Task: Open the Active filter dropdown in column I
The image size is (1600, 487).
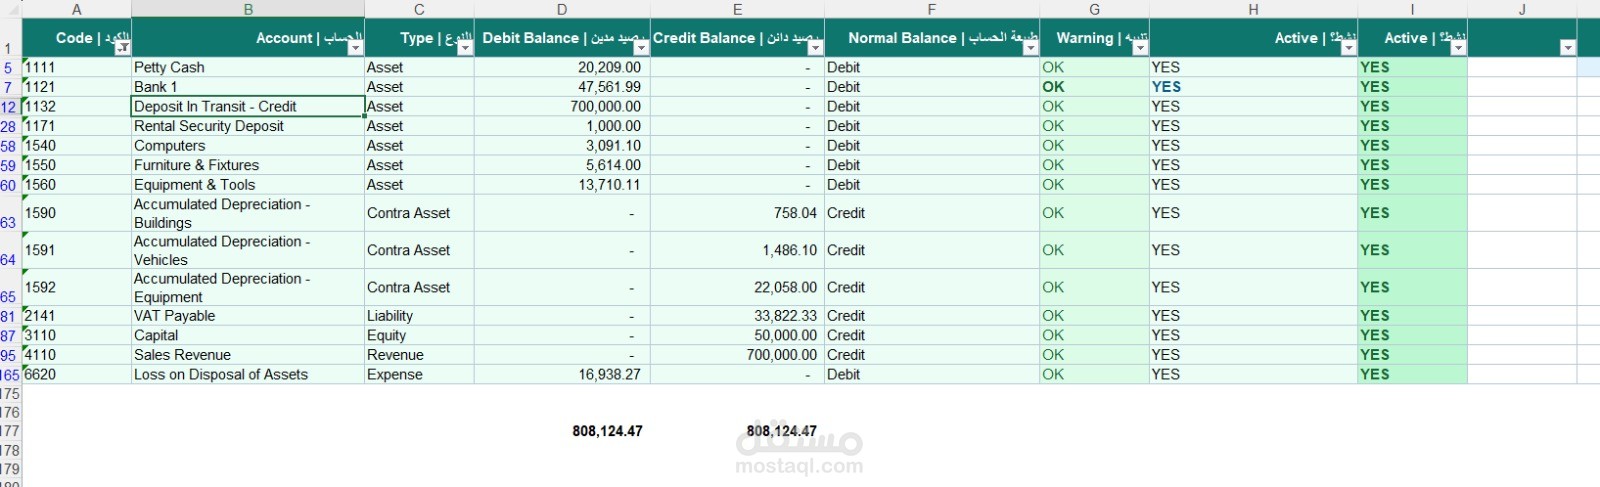Action: [x=1458, y=48]
